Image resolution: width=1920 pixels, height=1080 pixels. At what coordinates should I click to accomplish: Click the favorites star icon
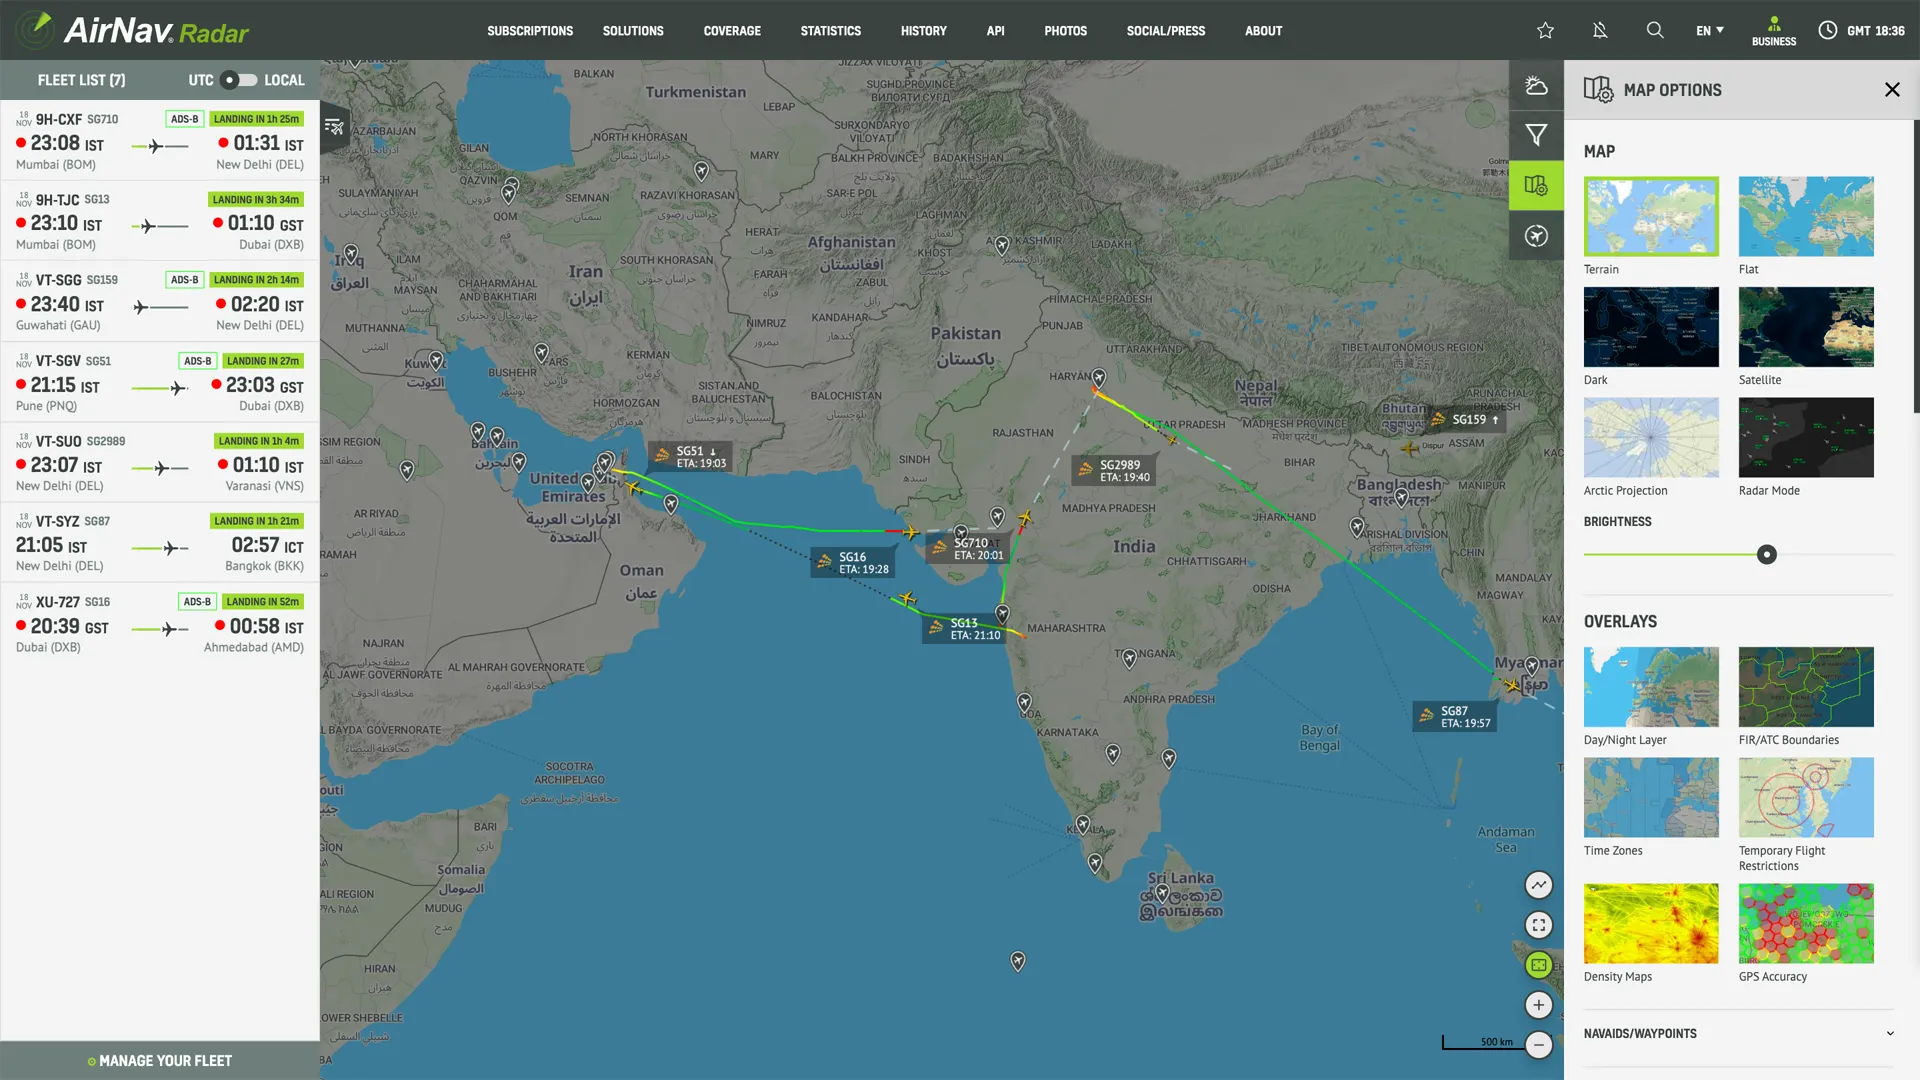[x=1545, y=30]
